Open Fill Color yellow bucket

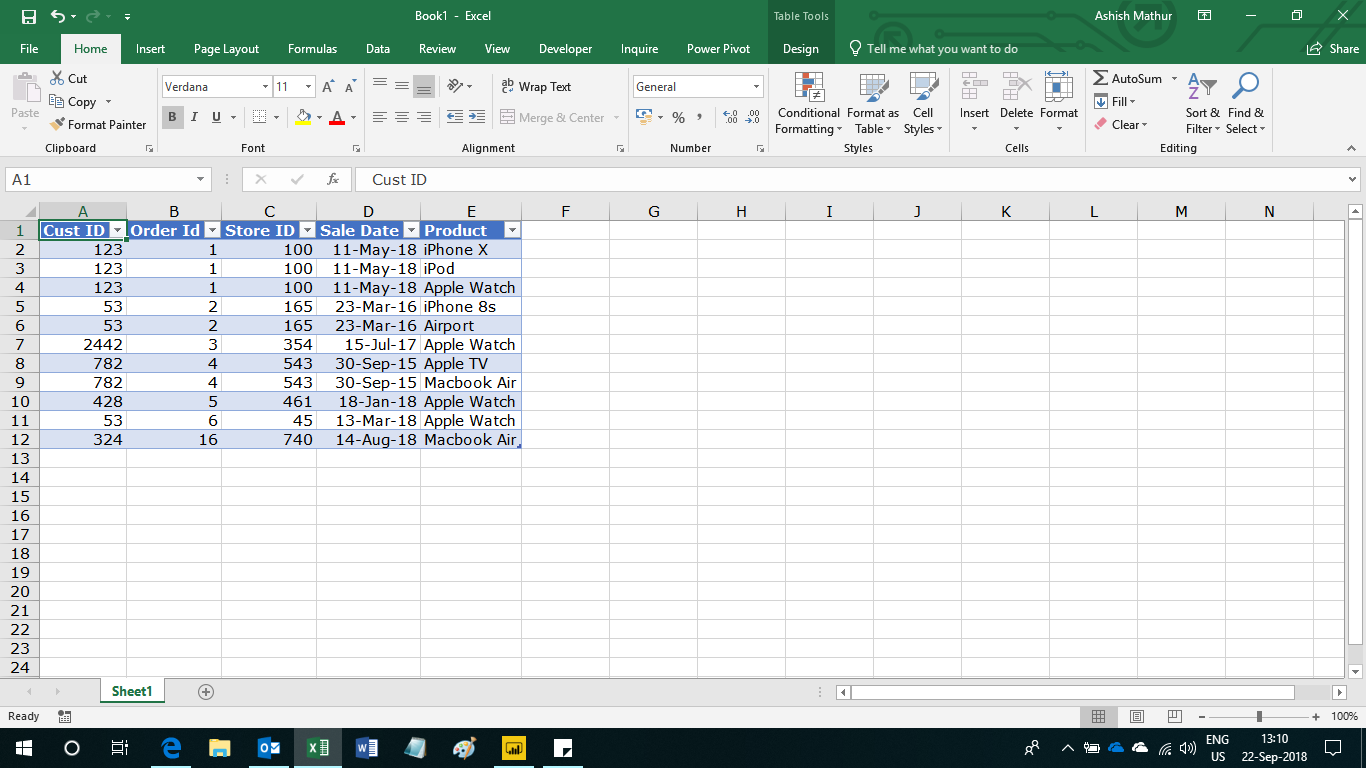click(304, 118)
